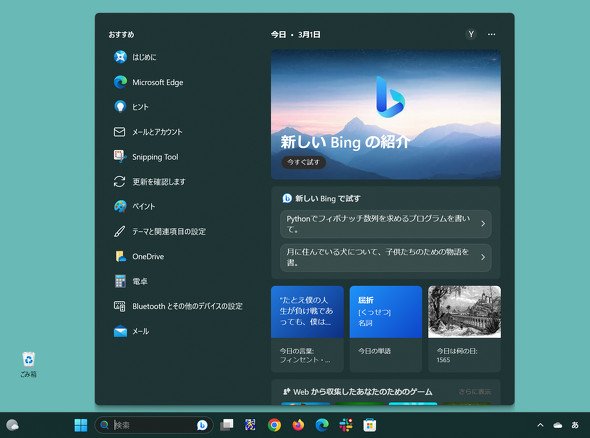The image size is (590, 438).
Task: Open the Python フィボナッチ suggestion arrow
Action: (x=483, y=224)
